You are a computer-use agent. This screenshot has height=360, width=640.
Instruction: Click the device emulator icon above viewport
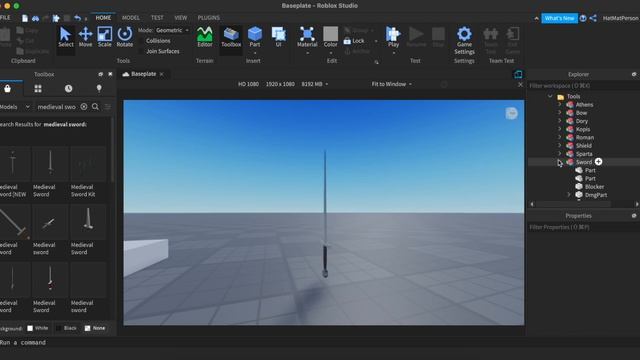pos(518,74)
